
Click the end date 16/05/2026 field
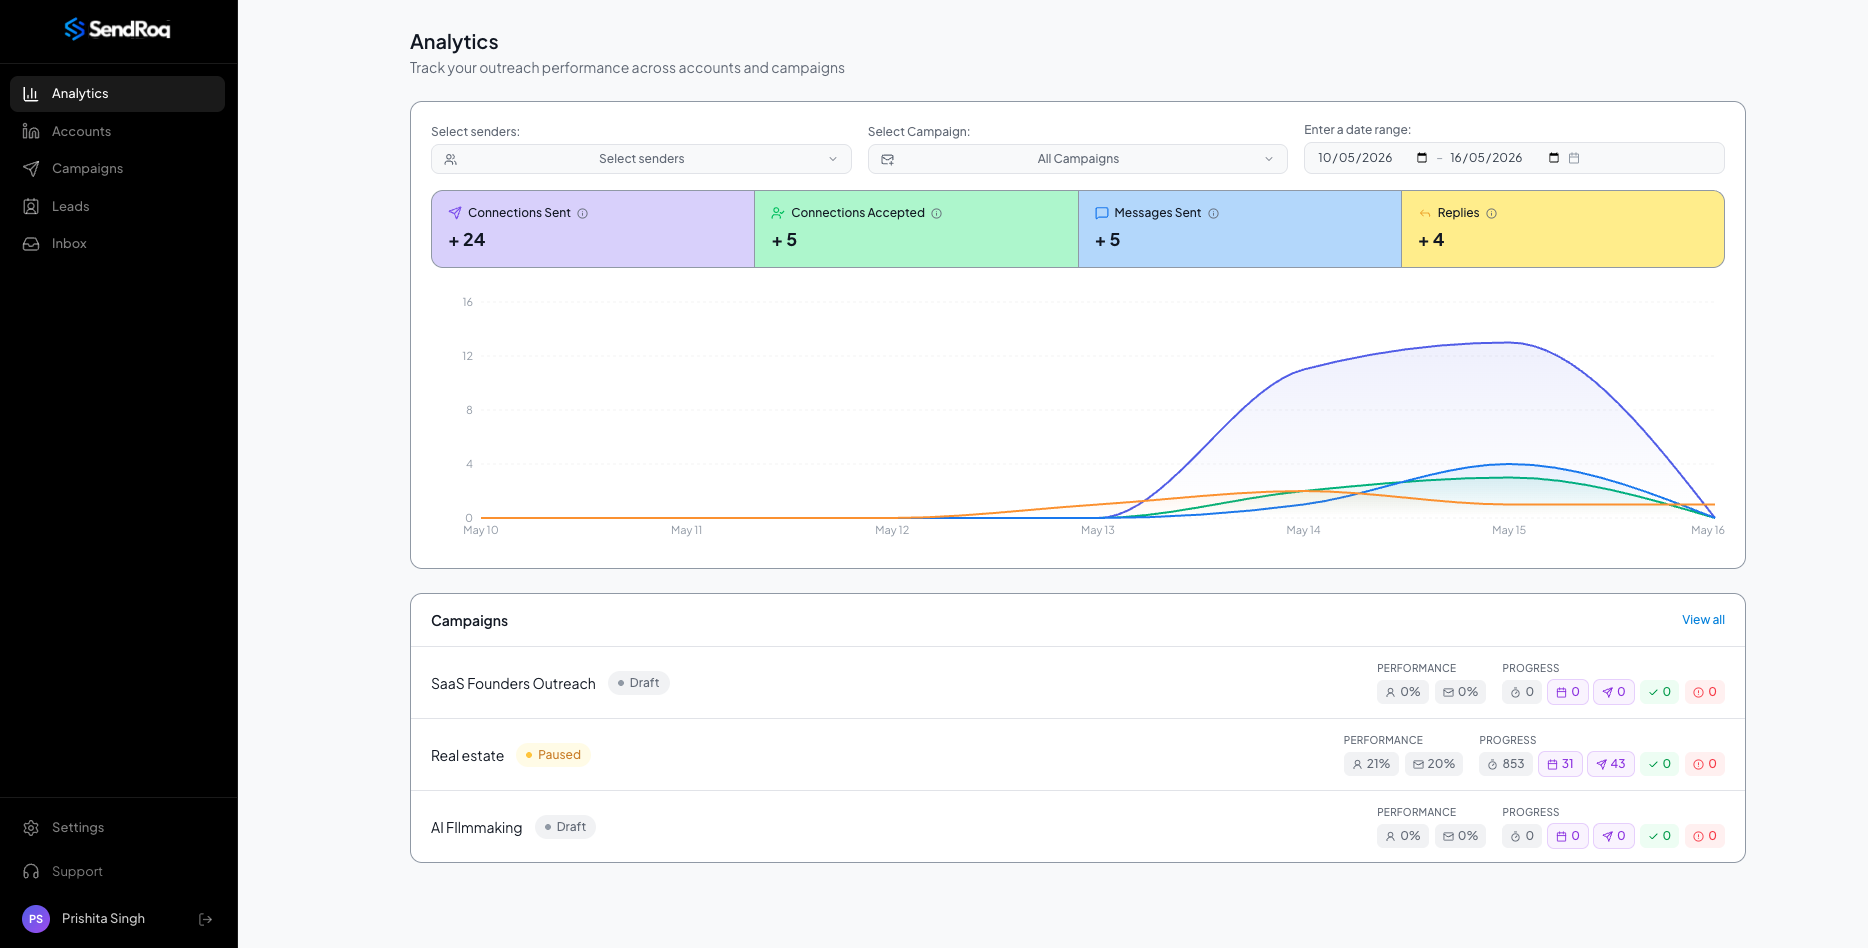tap(1486, 158)
